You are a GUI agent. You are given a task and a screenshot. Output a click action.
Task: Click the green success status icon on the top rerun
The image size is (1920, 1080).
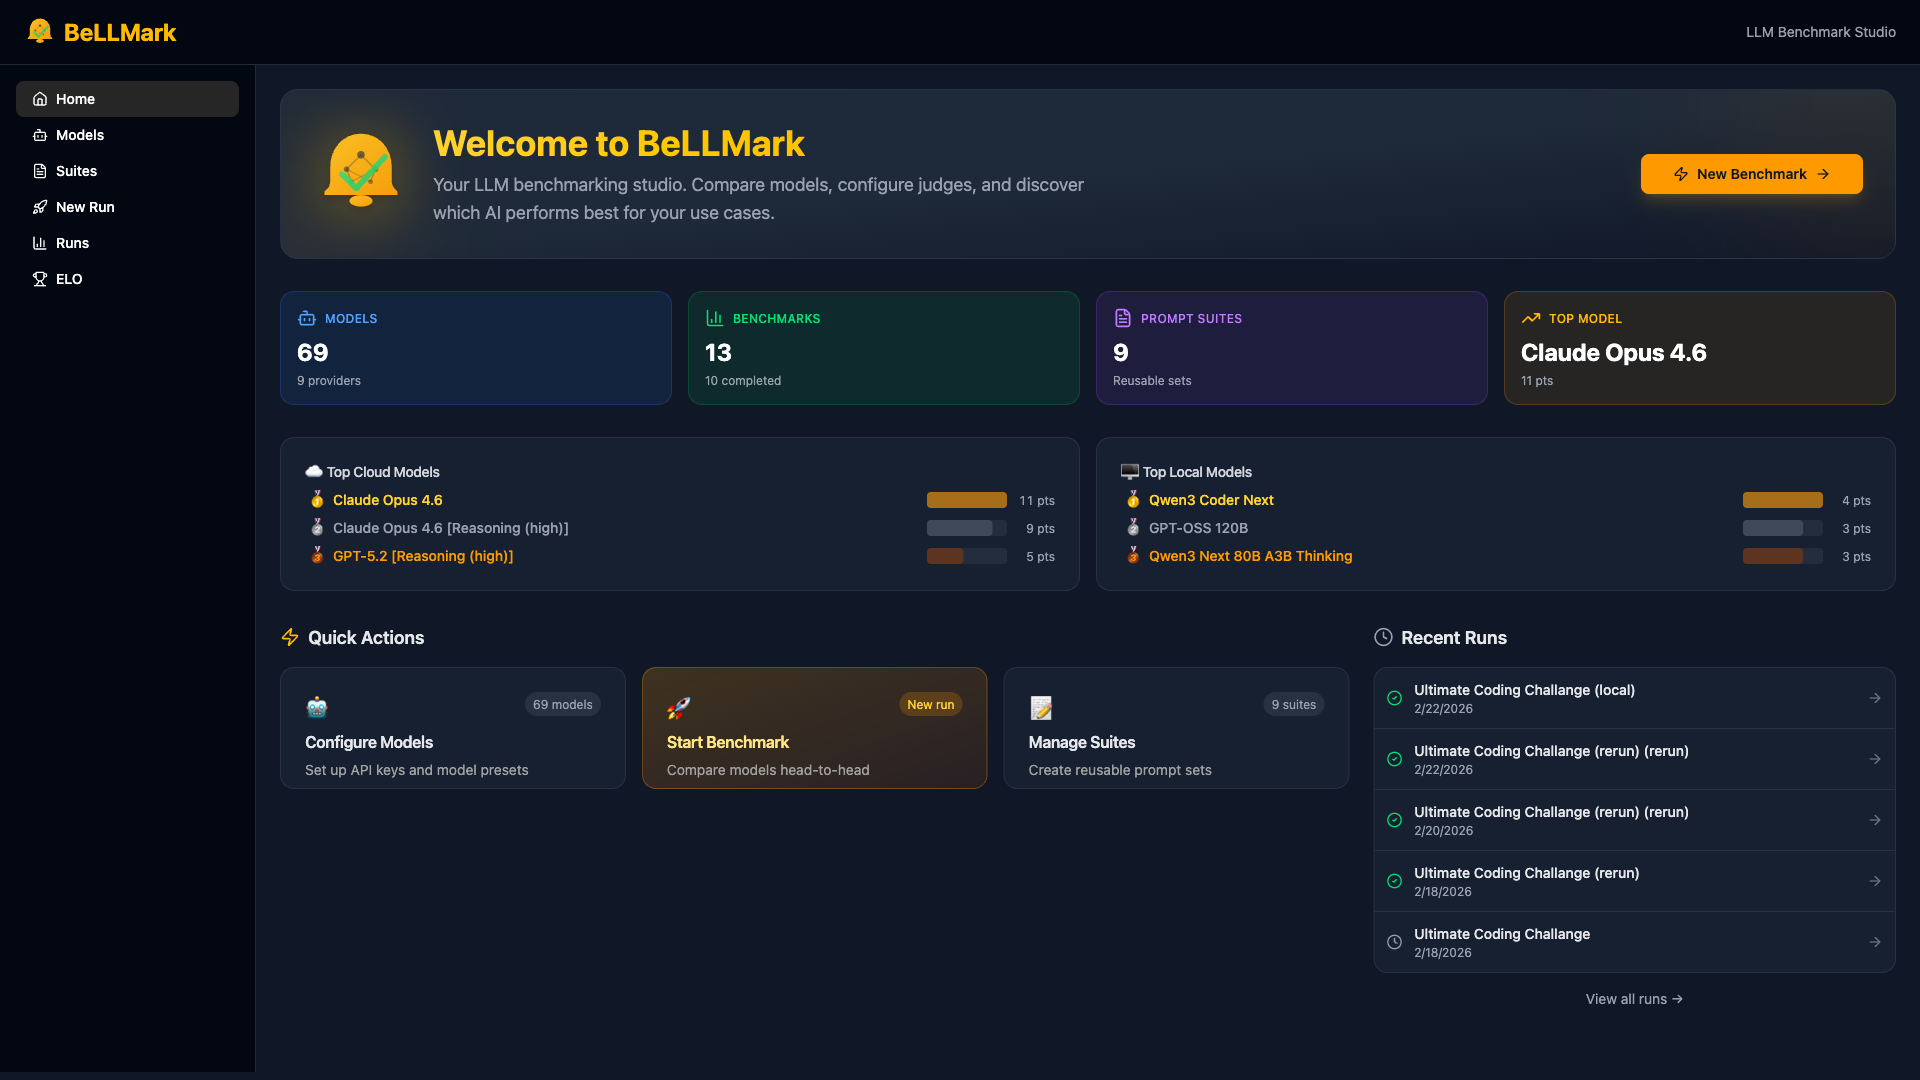point(1394,698)
